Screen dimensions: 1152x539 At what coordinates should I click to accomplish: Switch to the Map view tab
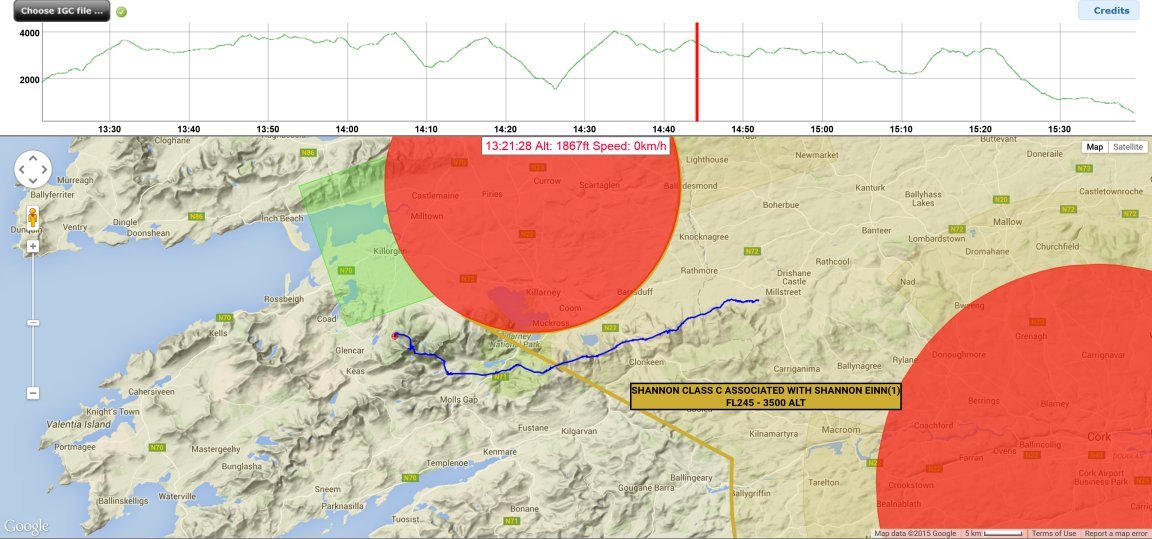pyautogui.click(x=1095, y=147)
